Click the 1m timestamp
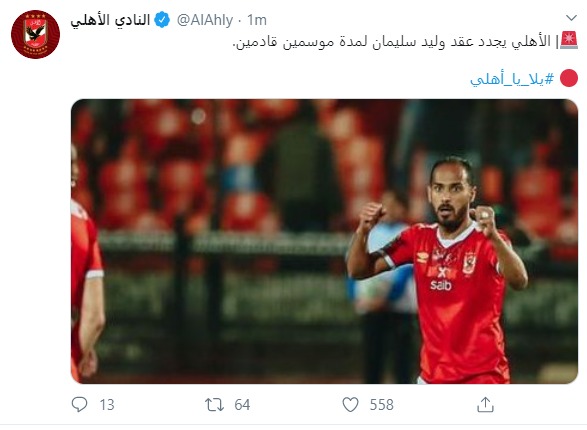This screenshot has width=587, height=430. point(257,20)
